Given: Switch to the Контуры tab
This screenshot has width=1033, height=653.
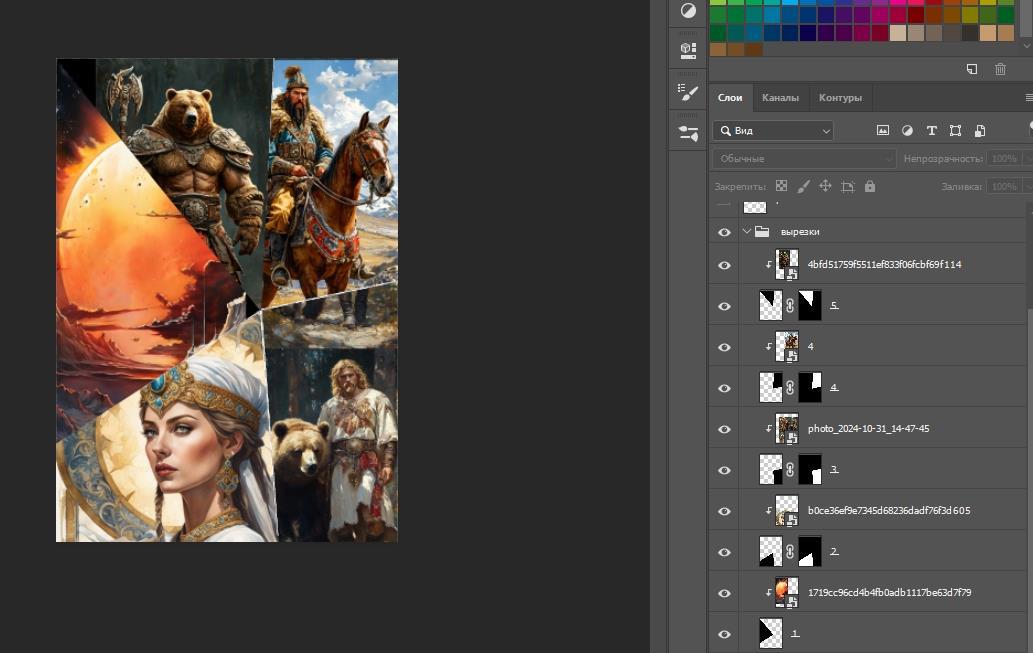Looking at the screenshot, I should tap(840, 98).
